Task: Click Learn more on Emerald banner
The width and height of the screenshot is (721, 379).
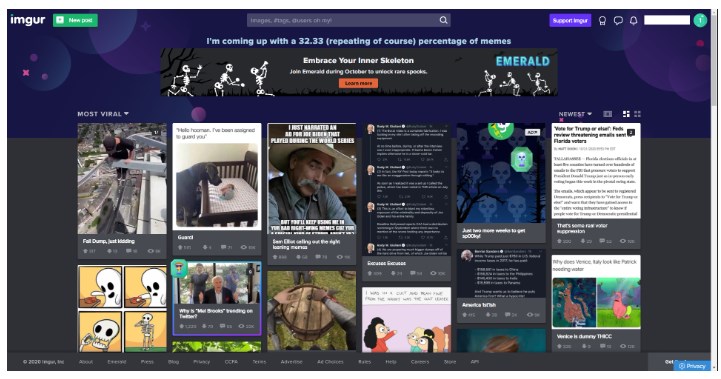Action: pos(358,83)
